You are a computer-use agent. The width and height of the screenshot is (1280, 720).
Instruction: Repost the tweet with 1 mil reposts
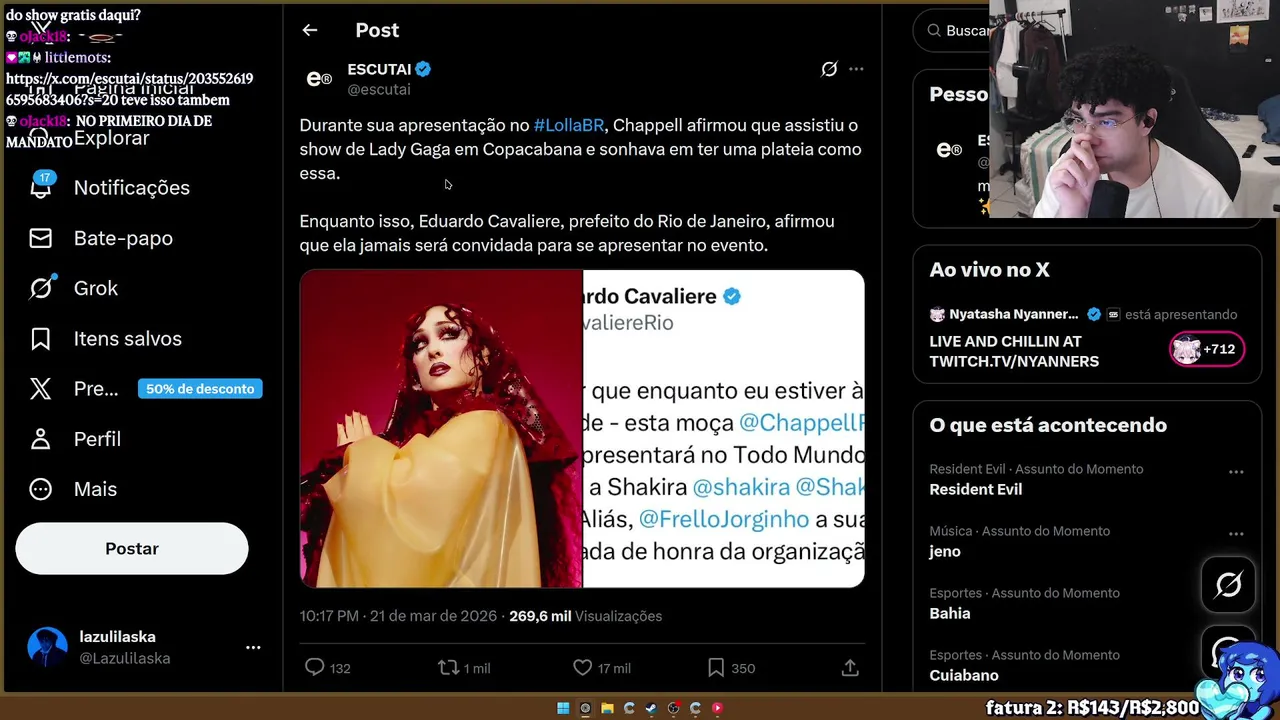449,667
